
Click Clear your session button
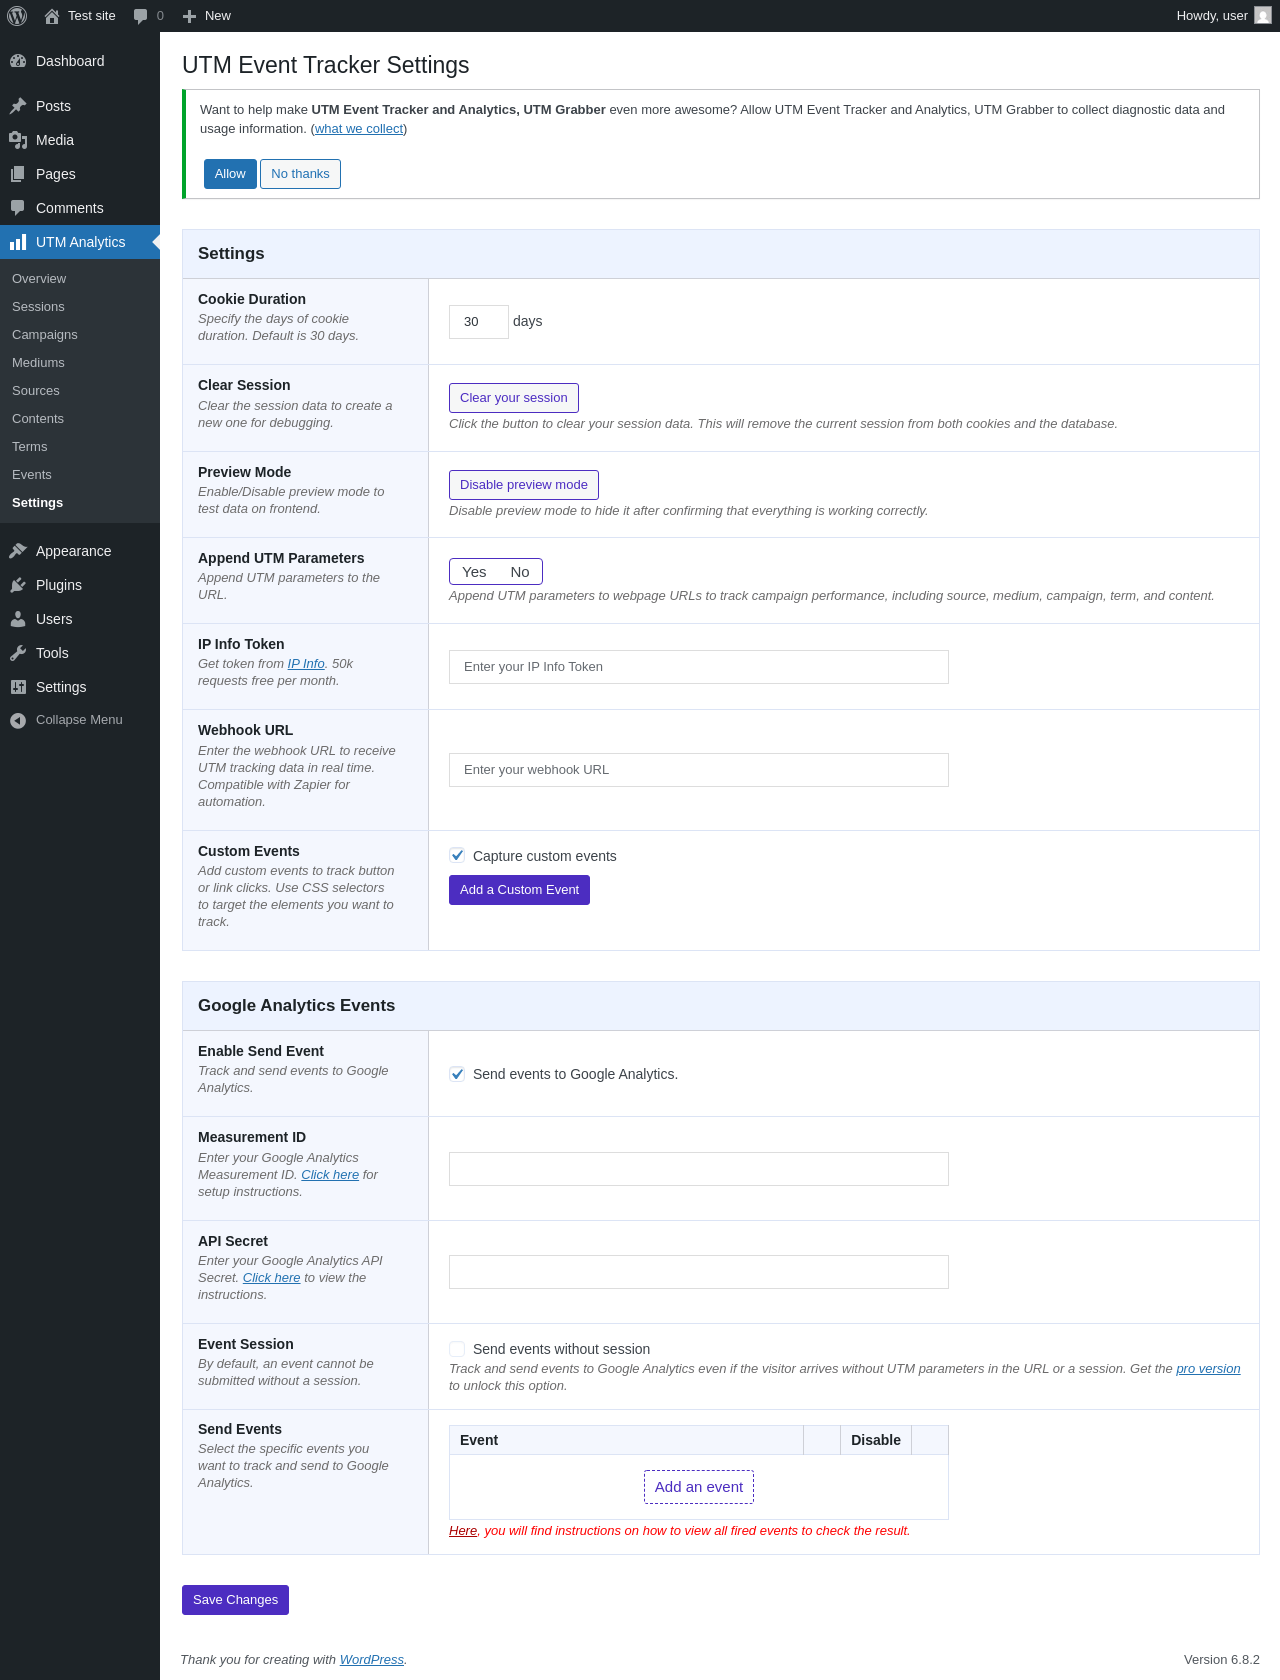514,398
